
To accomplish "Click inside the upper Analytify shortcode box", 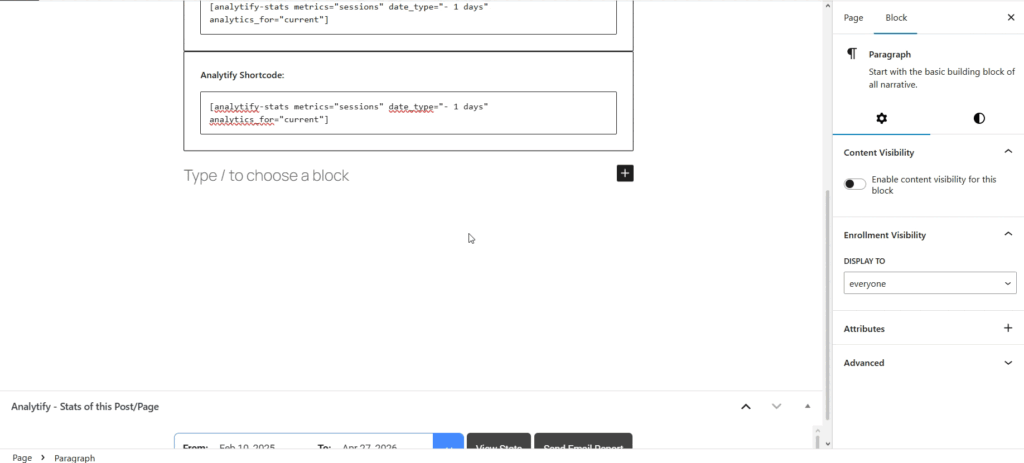I will coord(408,17).
